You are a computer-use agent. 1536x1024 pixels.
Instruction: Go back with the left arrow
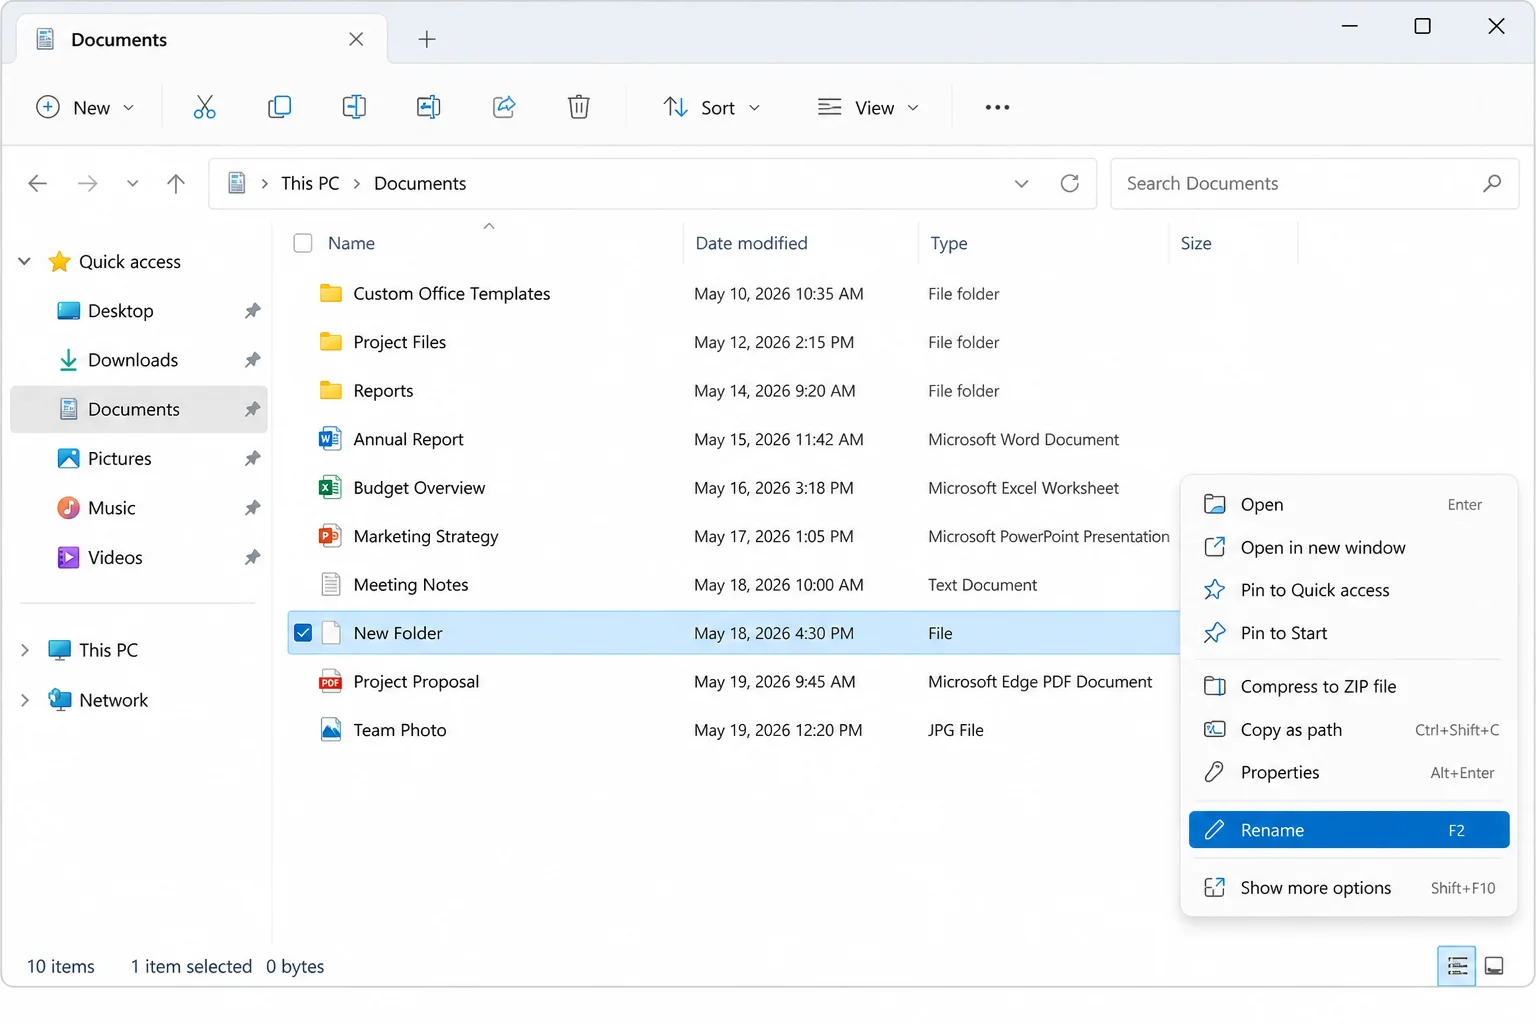tap(38, 183)
